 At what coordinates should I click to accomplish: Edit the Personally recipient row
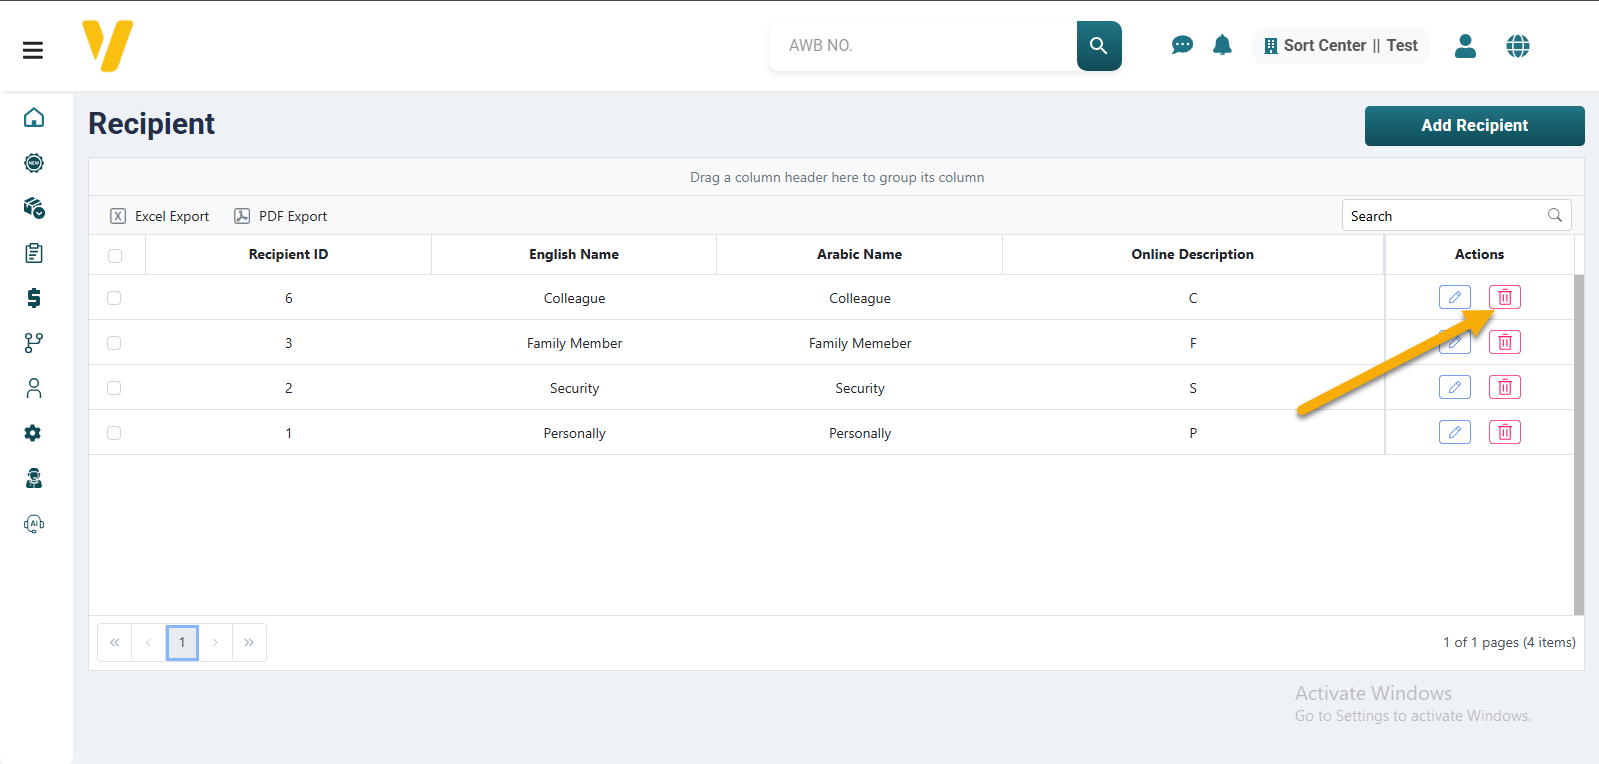tap(1454, 432)
